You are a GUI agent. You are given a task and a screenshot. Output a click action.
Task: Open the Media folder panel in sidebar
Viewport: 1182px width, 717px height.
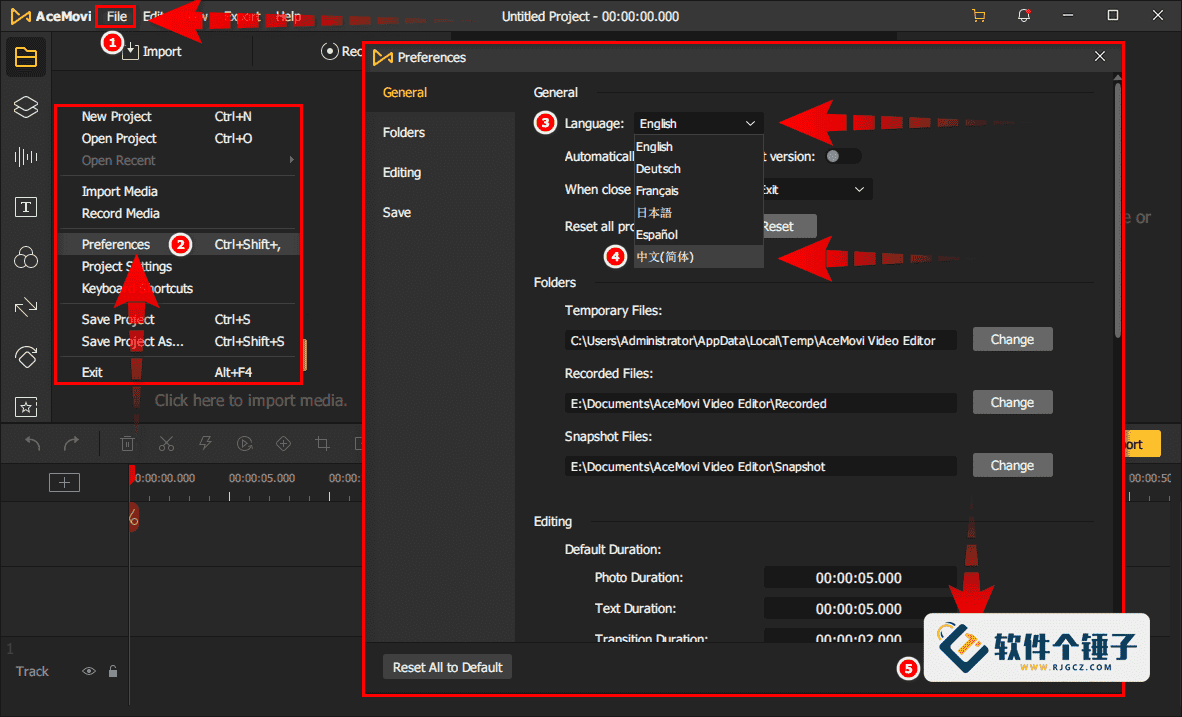[x=26, y=57]
